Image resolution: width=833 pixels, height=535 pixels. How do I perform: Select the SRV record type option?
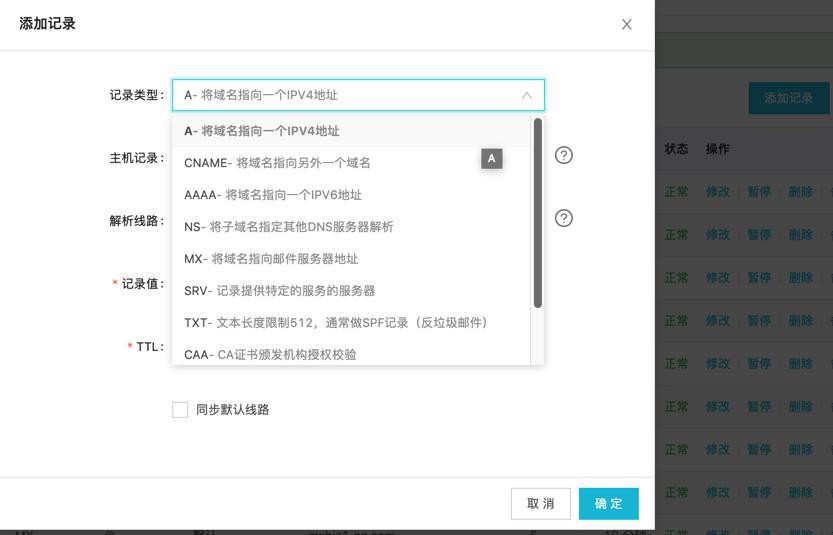(351, 291)
